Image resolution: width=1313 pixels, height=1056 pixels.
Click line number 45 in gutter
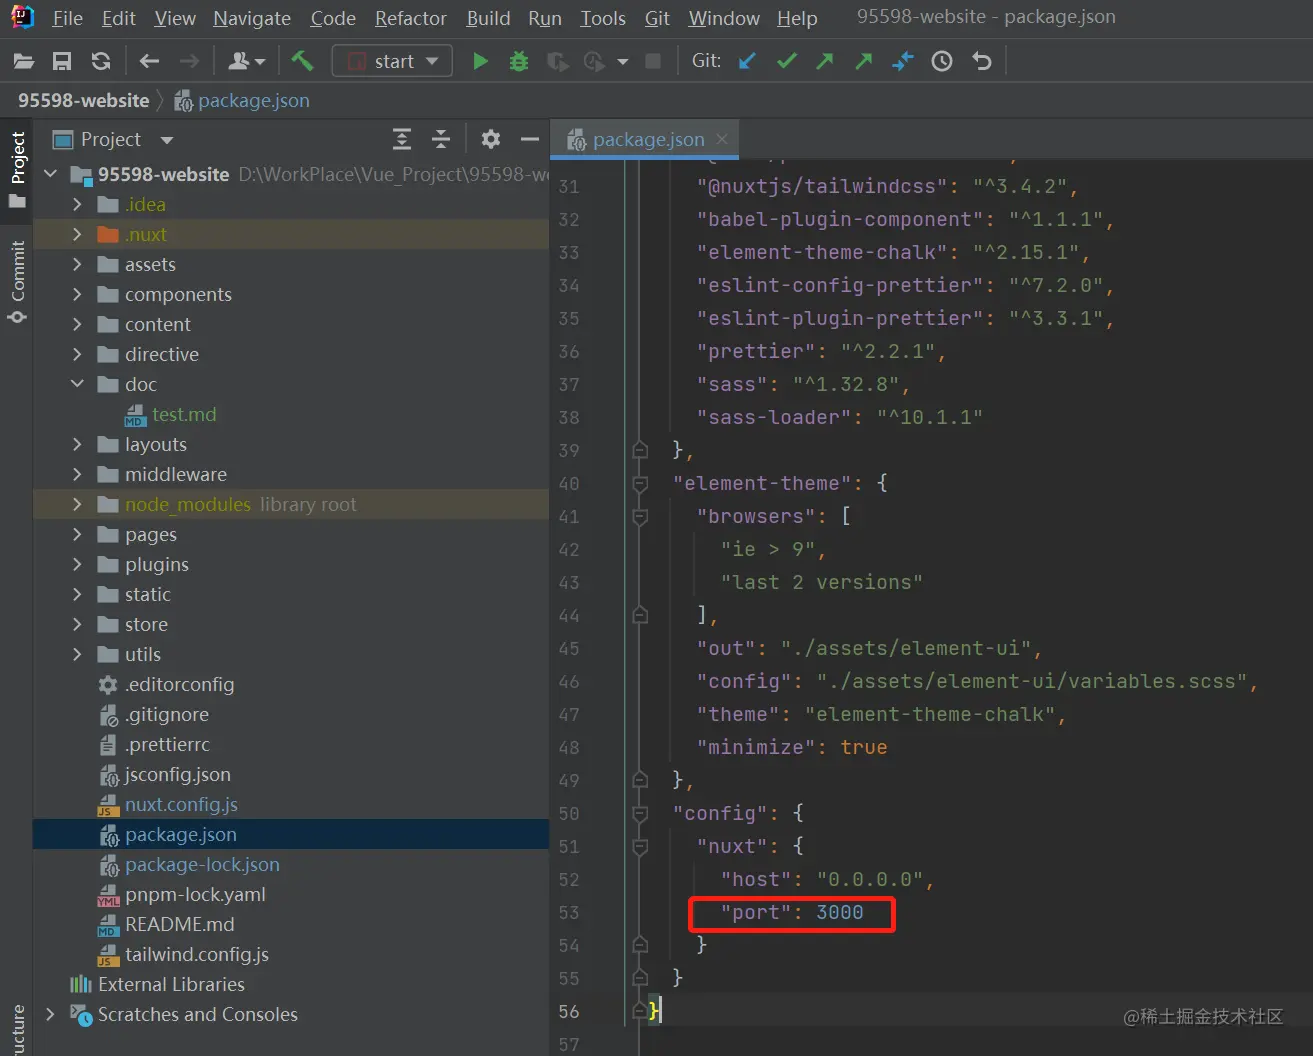pos(569,648)
